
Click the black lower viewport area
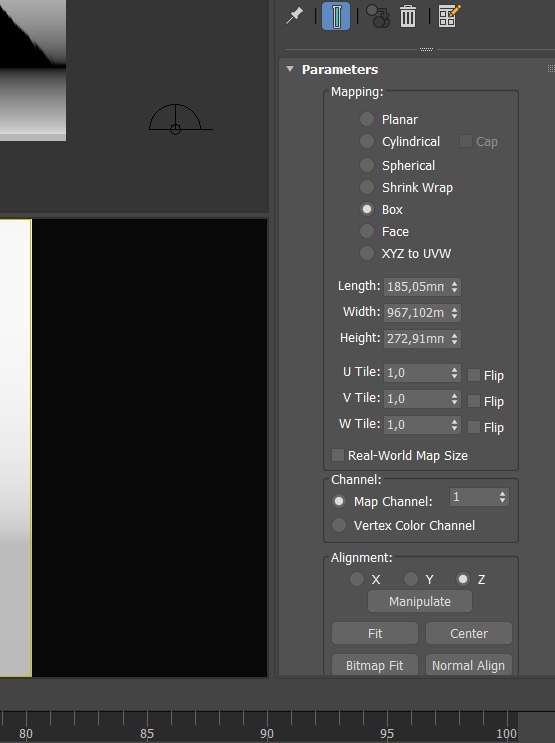tap(149, 448)
